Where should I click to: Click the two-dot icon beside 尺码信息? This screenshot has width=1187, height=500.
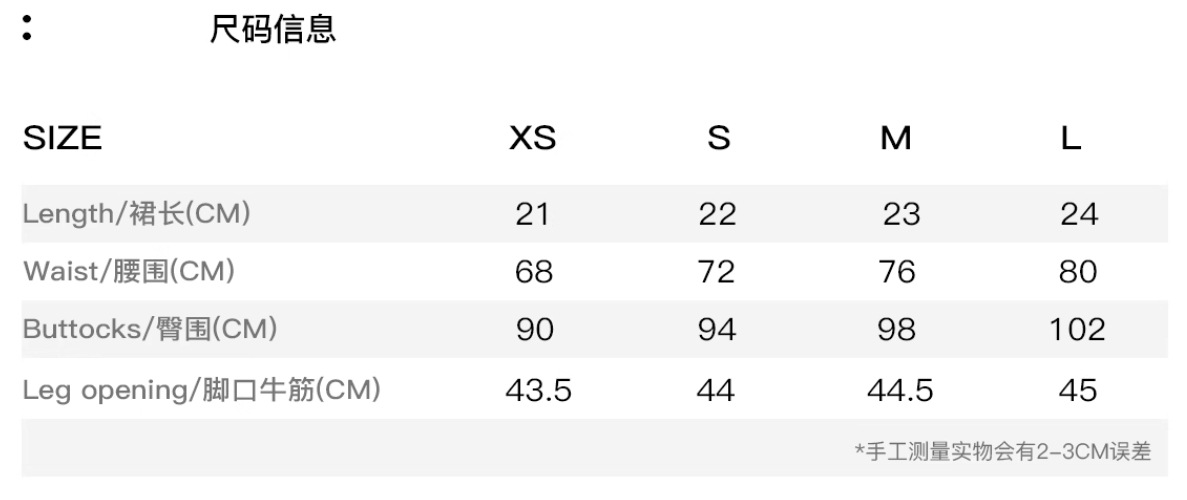pos(27,27)
